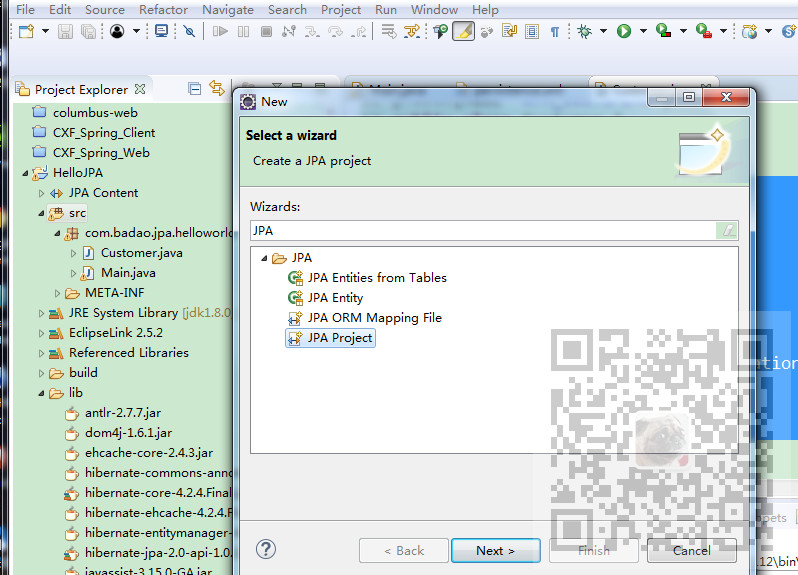
Task: Open the Refactor menu
Action: click(163, 10)
